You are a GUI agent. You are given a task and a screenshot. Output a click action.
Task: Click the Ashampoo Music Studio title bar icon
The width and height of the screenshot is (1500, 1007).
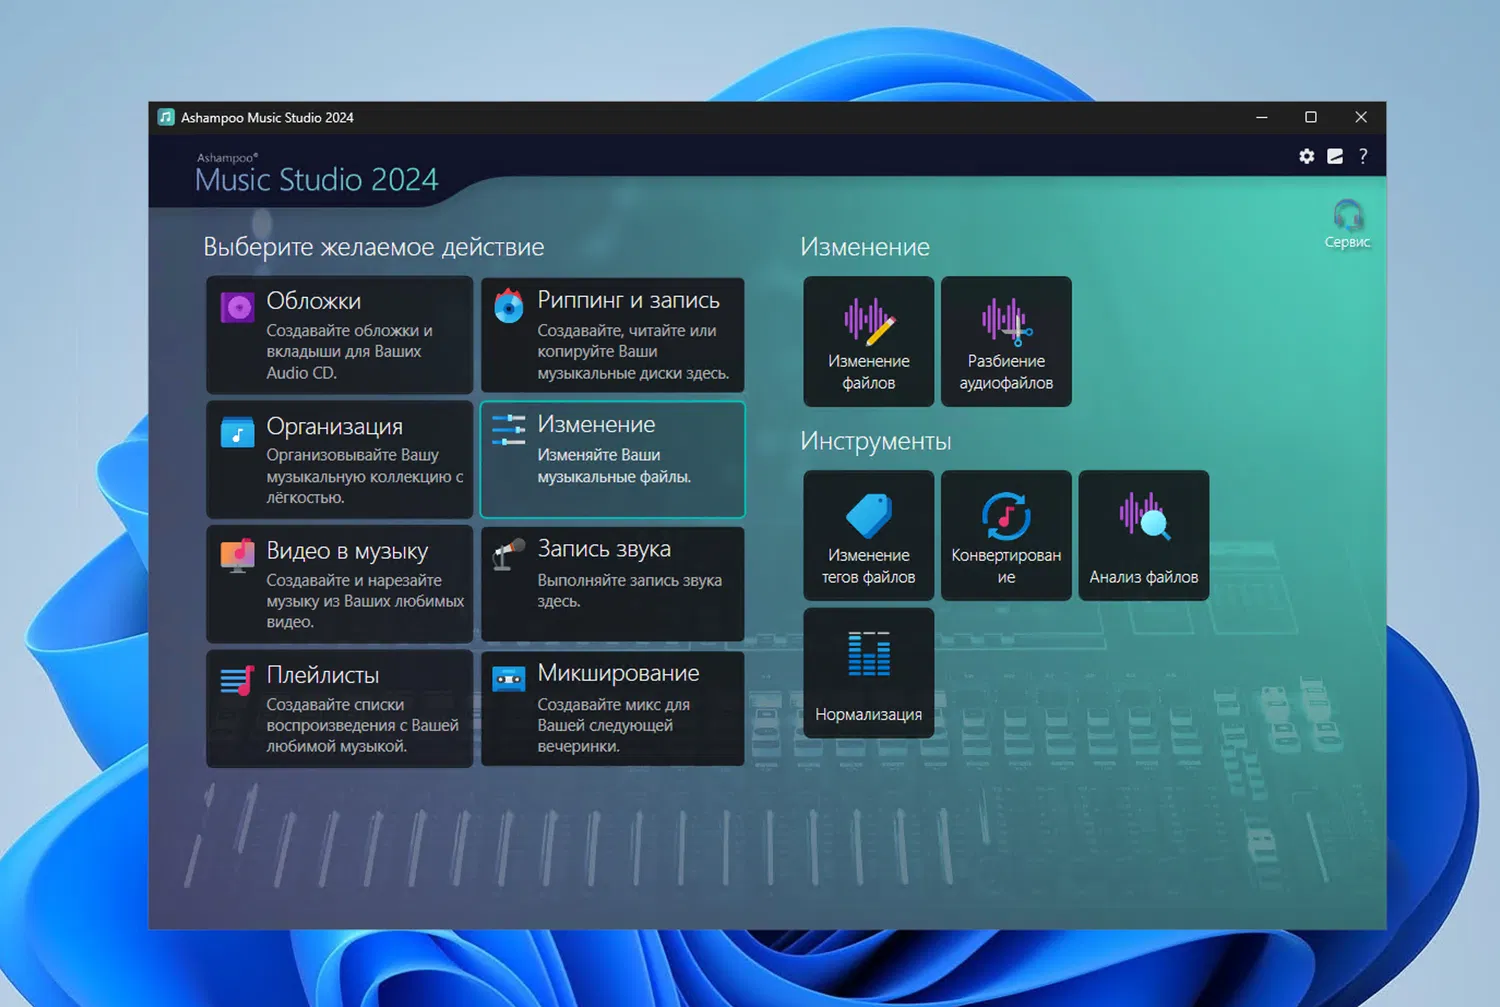pyautogui.click(x=166, y=117)
